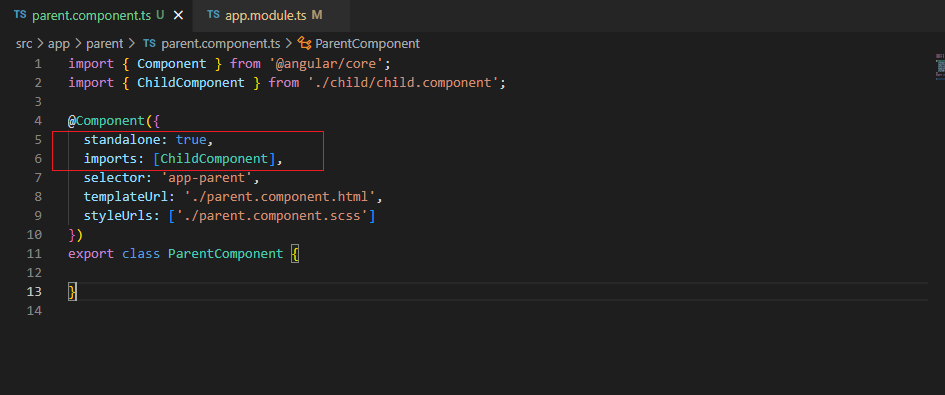Select the ParentComponent breadcrumb symbol
945x395 pixels.
367,43
